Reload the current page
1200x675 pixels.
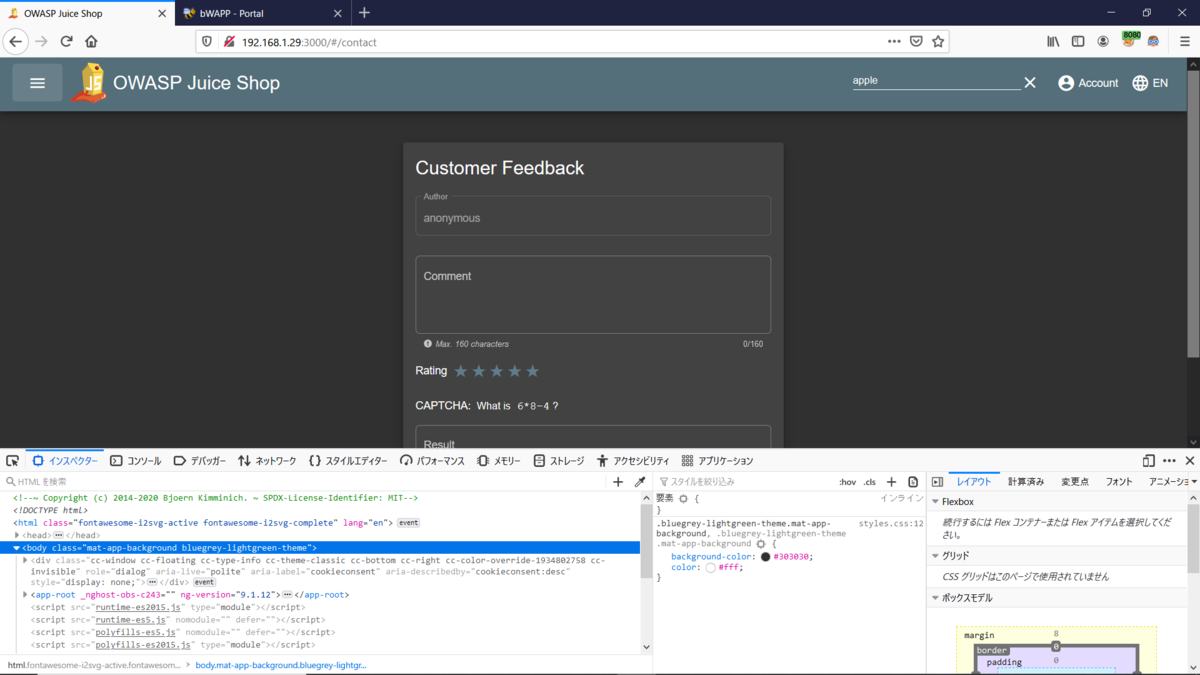(x=66, y=42)
